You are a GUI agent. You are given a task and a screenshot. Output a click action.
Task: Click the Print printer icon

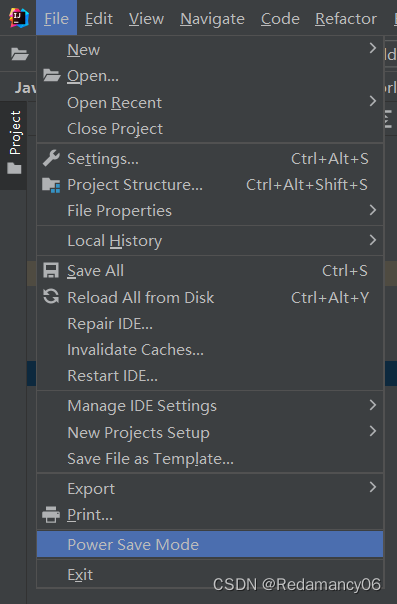(51, 515)
